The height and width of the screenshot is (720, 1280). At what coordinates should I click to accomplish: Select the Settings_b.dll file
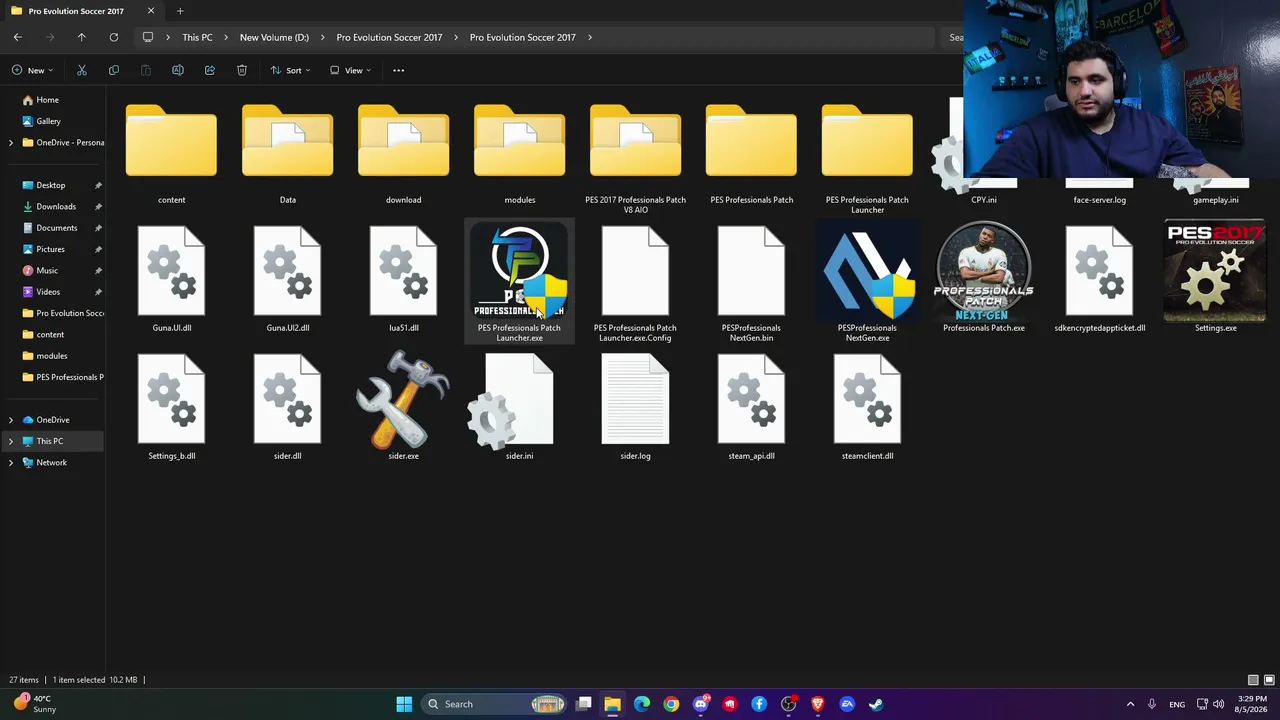(171, 406)
